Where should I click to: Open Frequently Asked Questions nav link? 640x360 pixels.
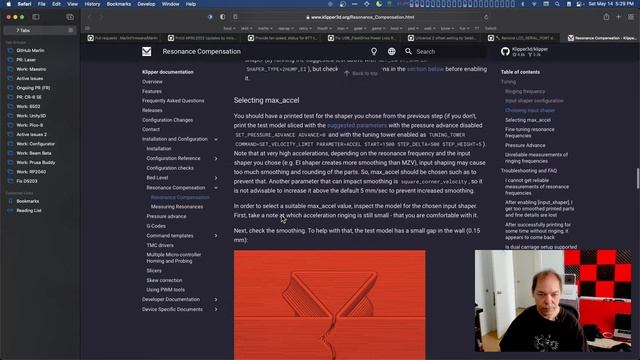point(173,101)
